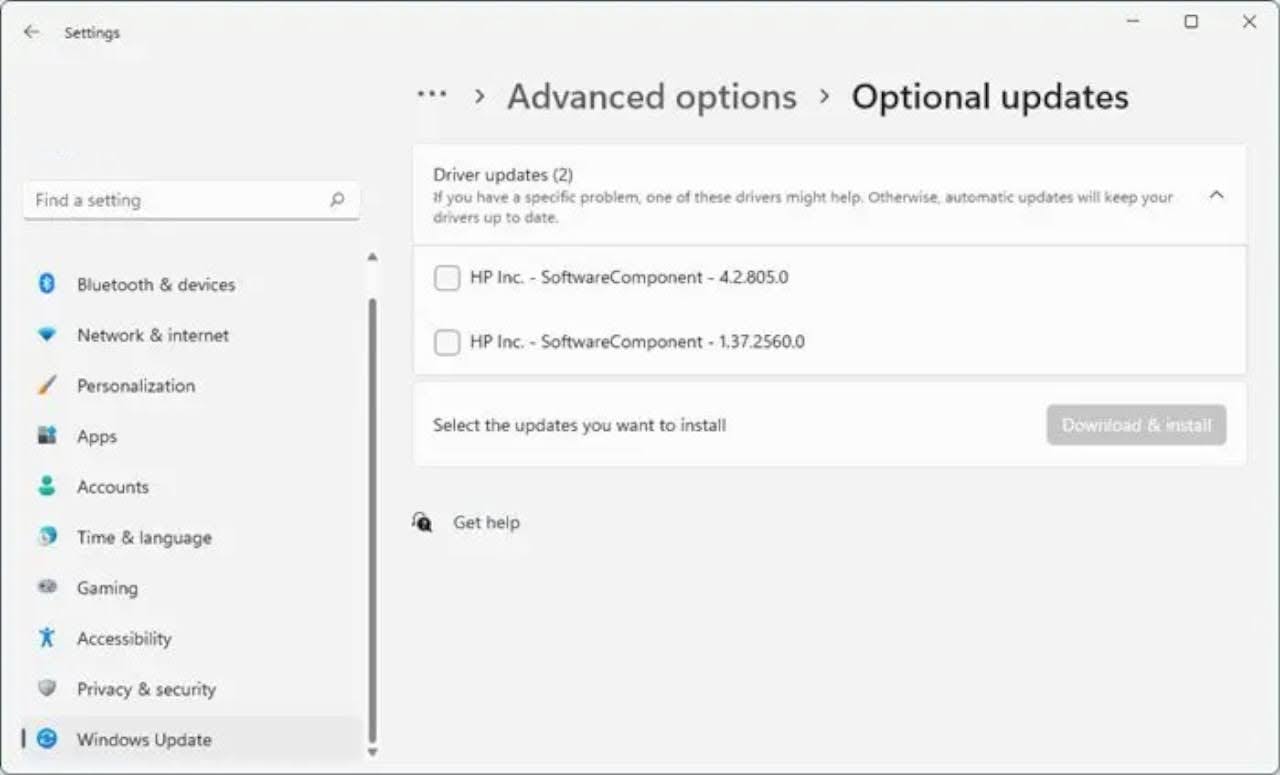Open the Get help link
This screenshot has width=1280, height=775.
pyautogui.click(x=486, y=522)
